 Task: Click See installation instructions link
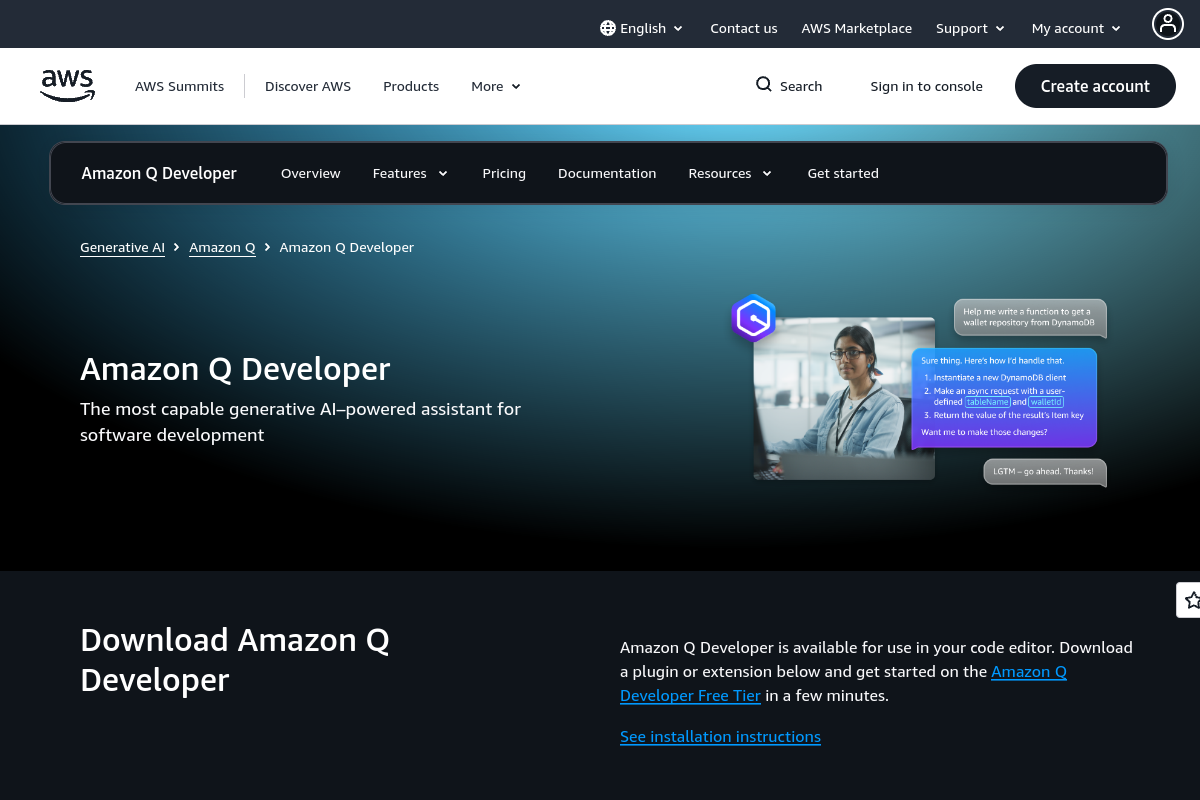[x=720, y=737]
